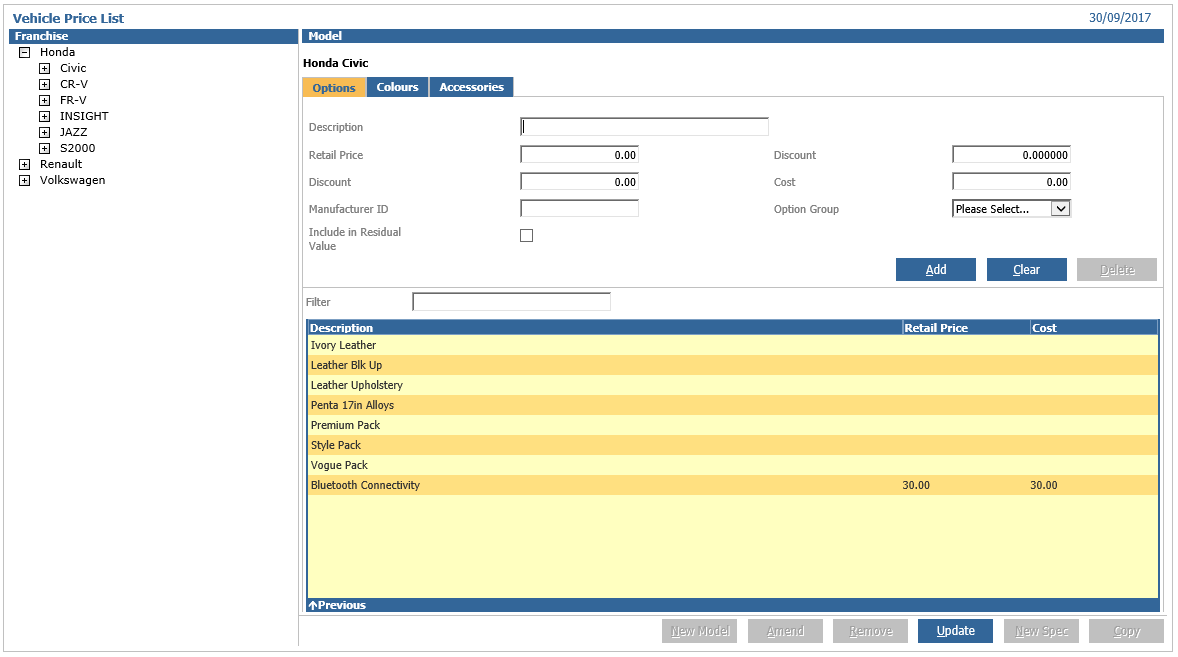Click the Remove button
Viewport: 1178px width, 657px height.
[871, 631]
